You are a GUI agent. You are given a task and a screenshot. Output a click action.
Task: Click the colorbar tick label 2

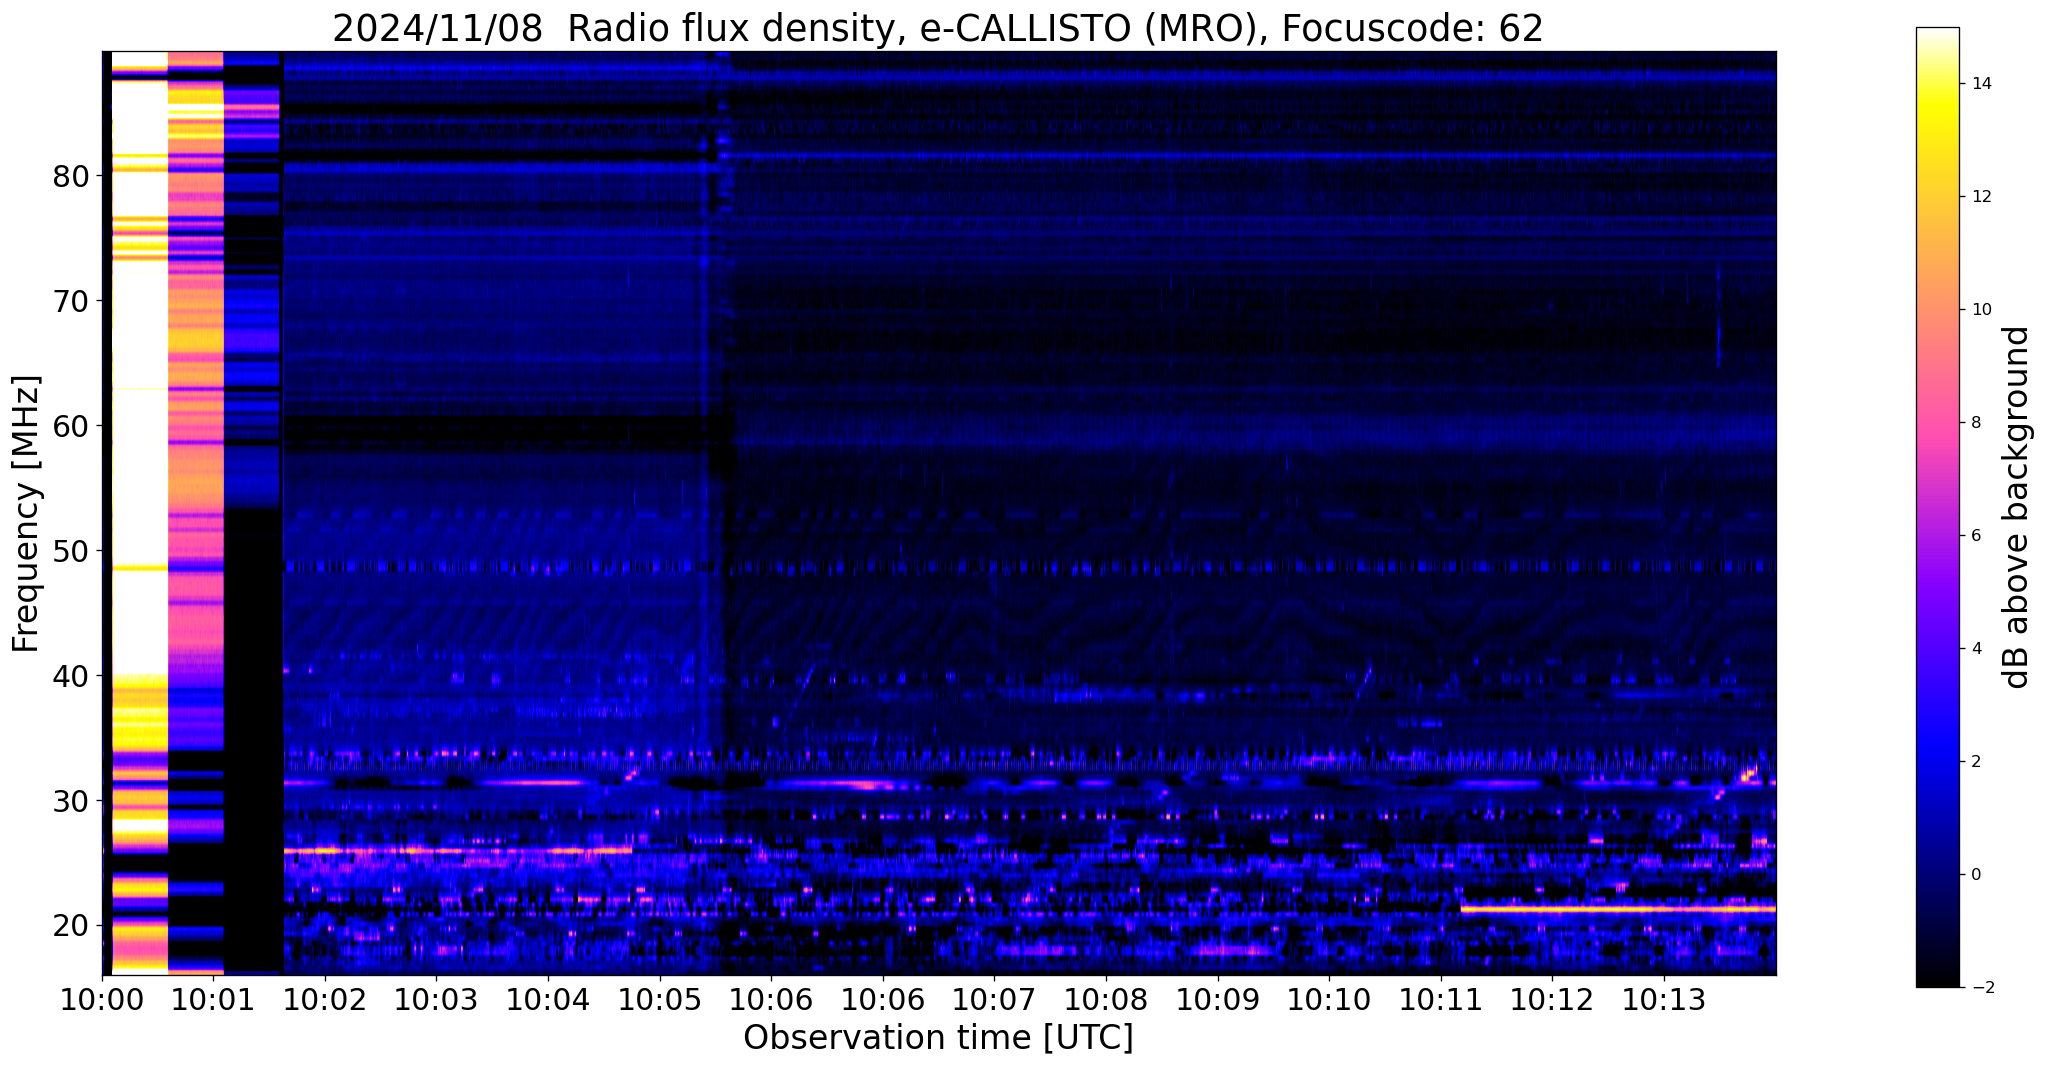click(1975, 762)
